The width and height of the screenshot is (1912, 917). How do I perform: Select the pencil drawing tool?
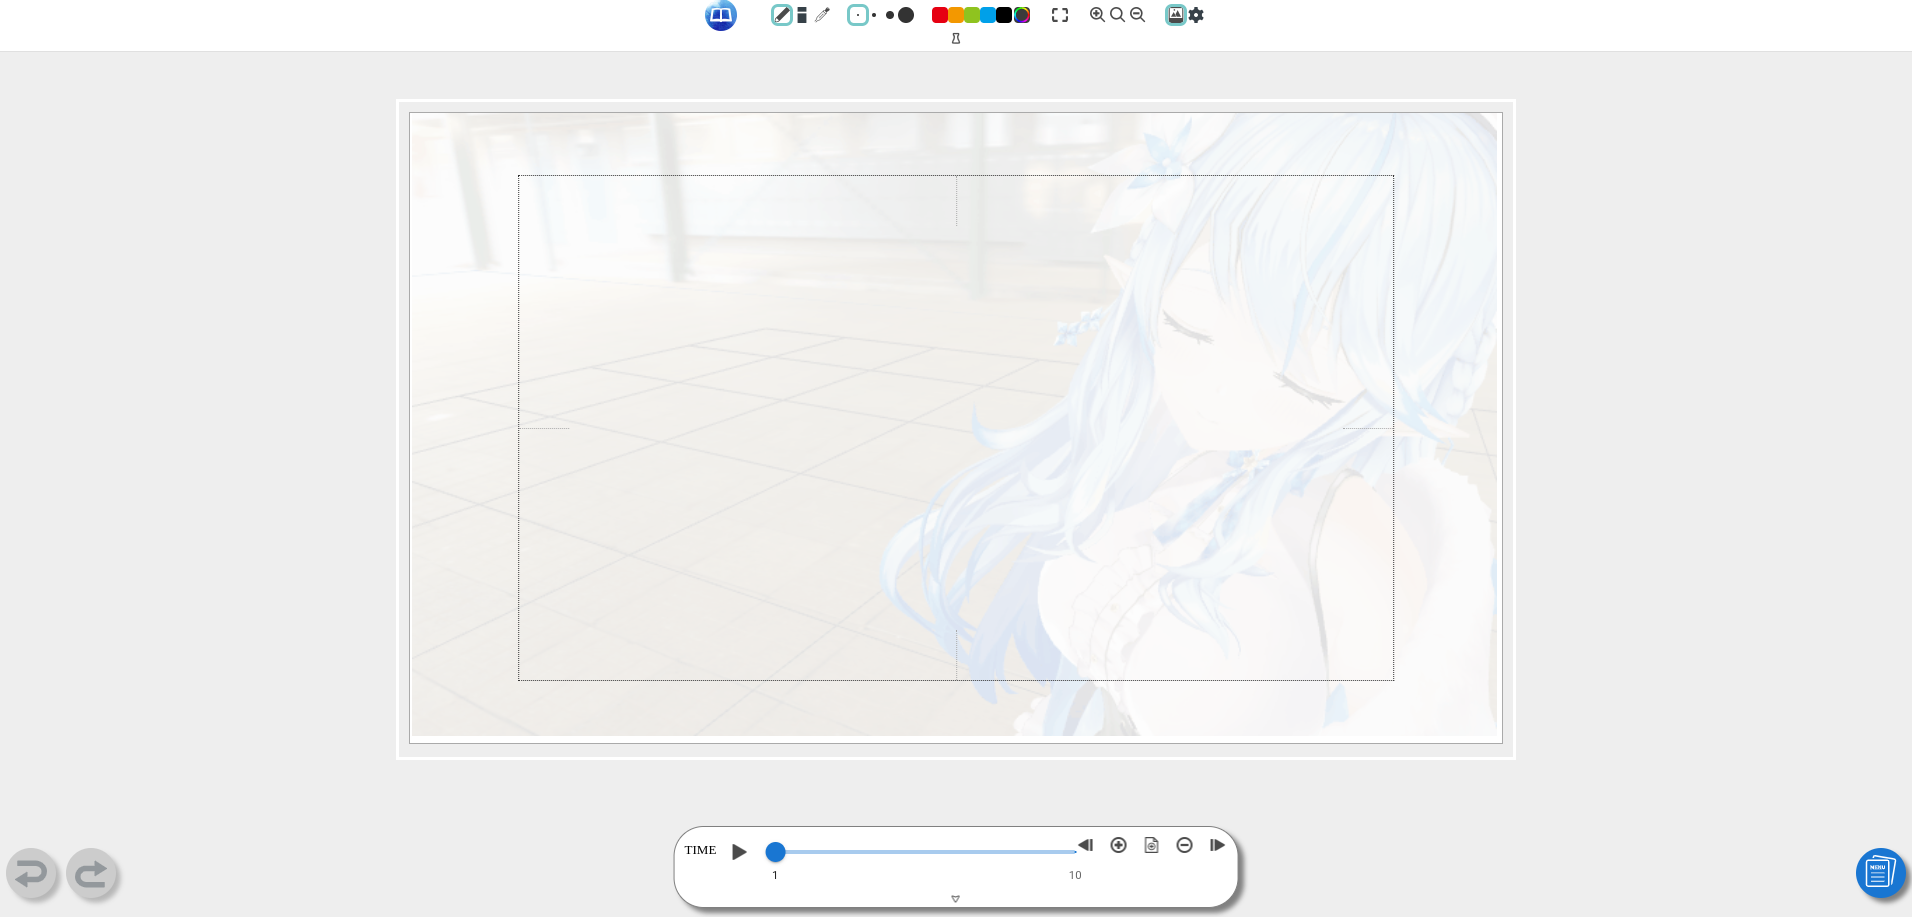(x=782, y=15)
